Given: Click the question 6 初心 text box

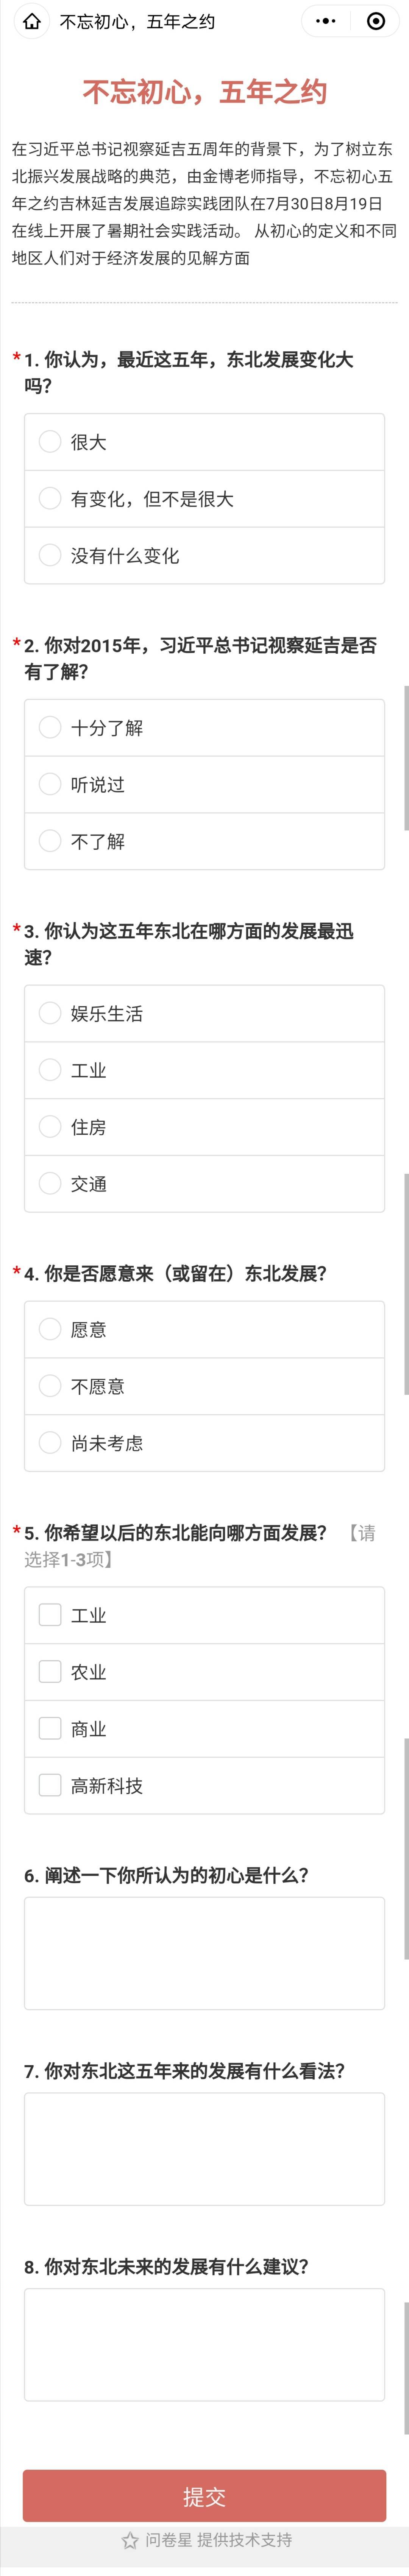Looking at the screenshot, I should 204,1953.
